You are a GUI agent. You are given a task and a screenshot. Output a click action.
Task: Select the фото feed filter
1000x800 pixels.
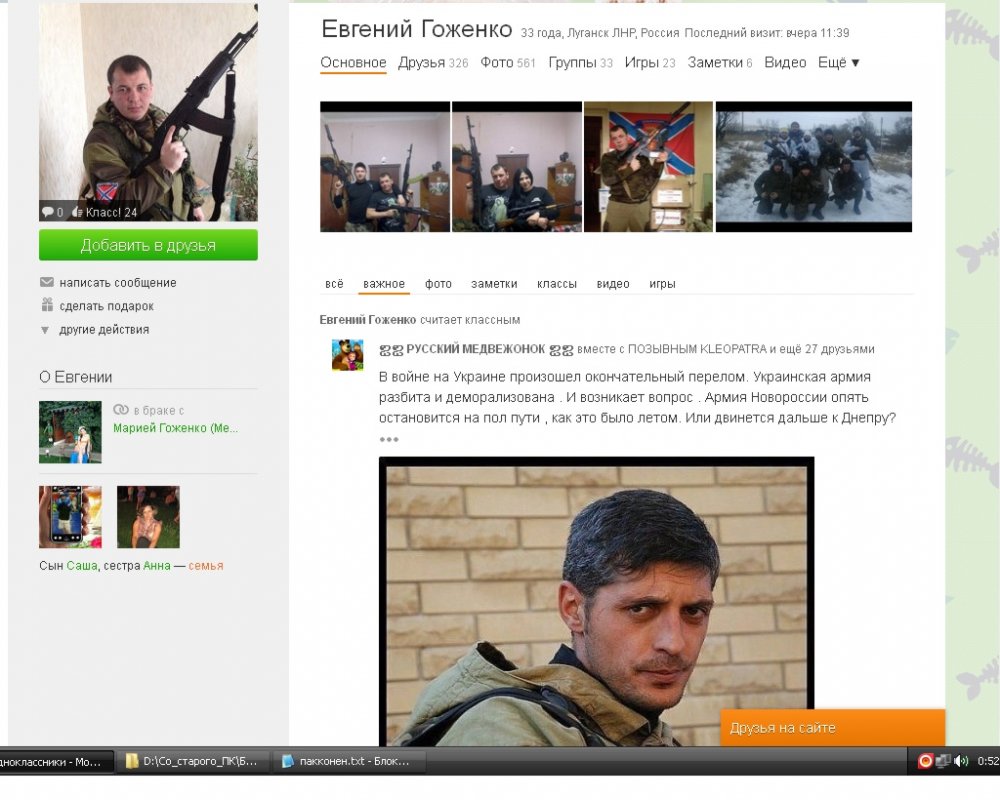[x=438, y=284]
